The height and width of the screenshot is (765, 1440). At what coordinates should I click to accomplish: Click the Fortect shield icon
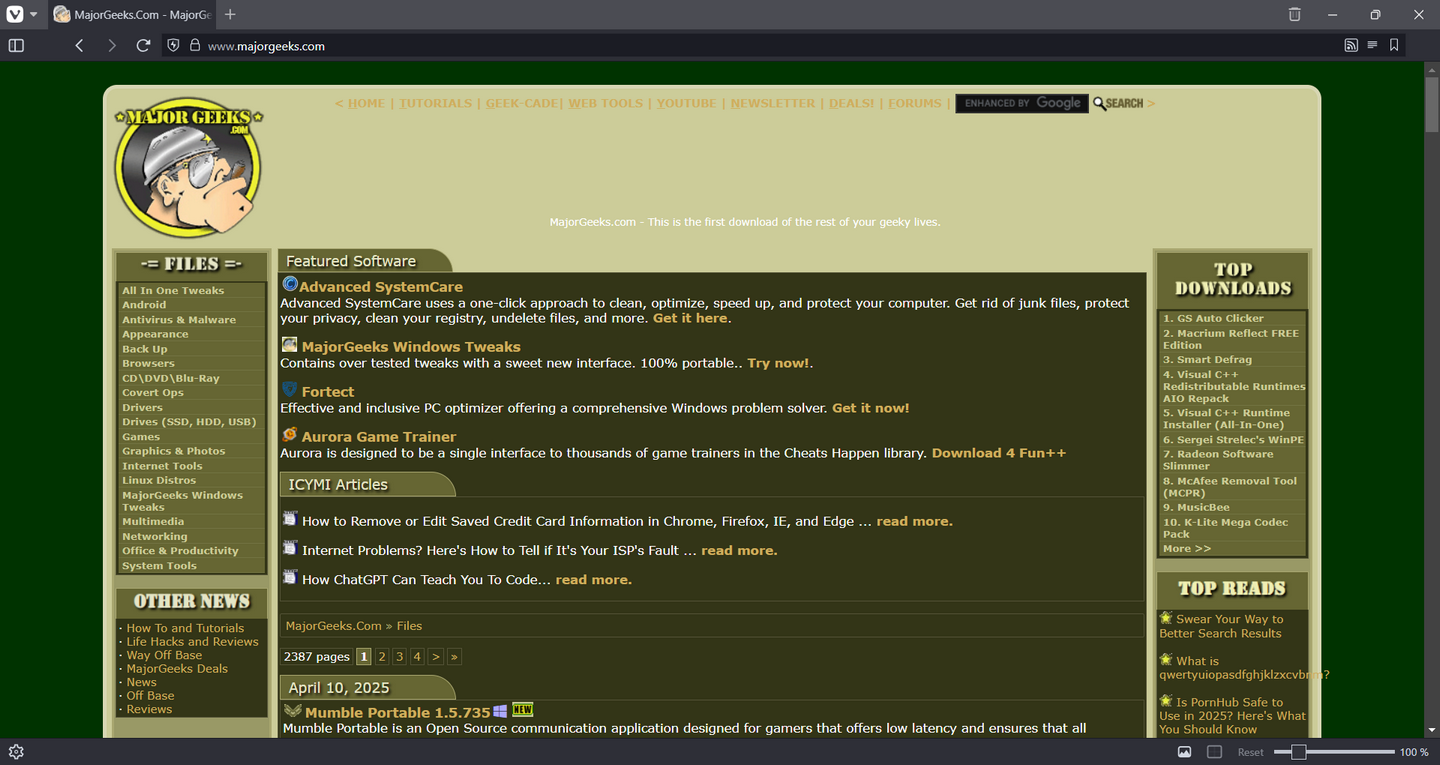290,389
